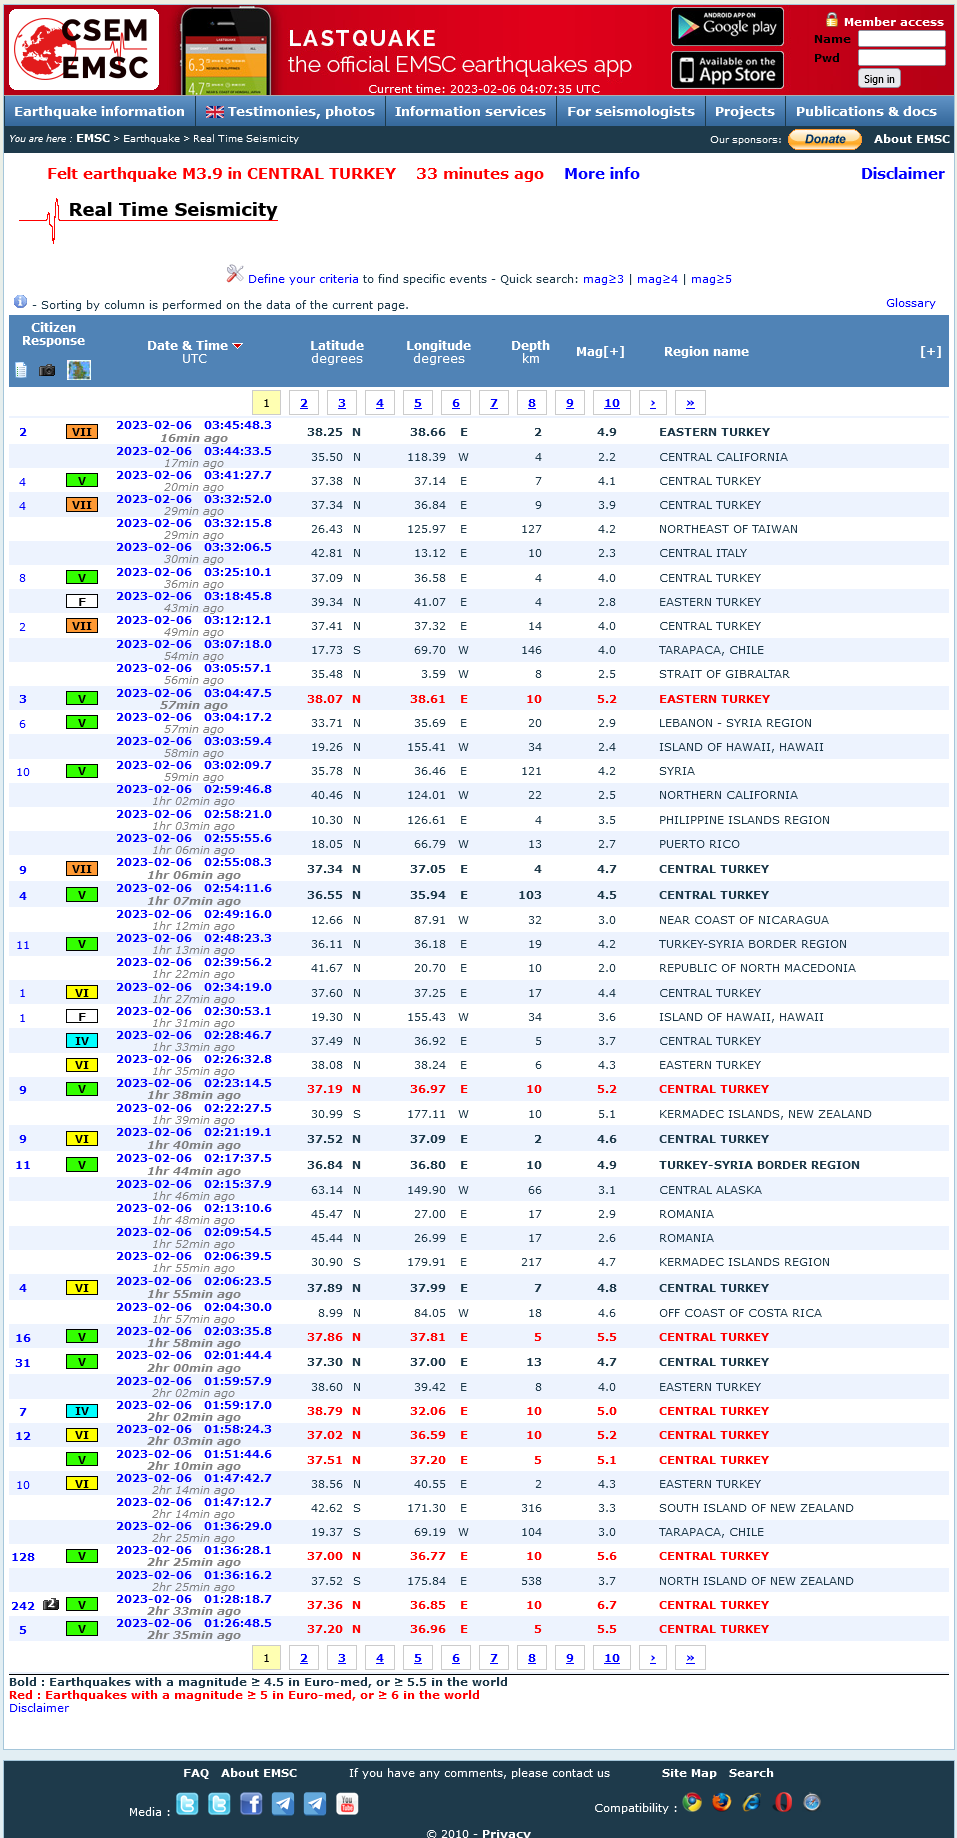Click the document icon under Citizen Response

[21, 370]
